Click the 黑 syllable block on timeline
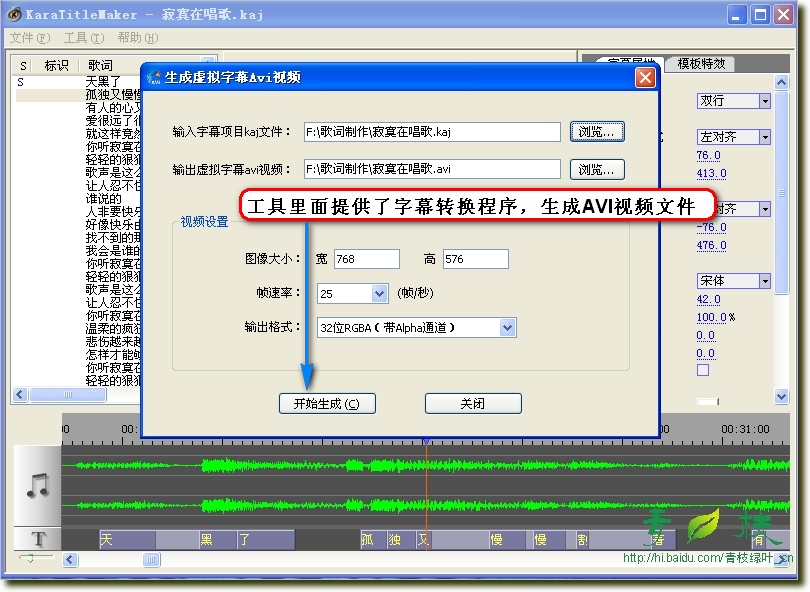Viewport: 810px width, 592px height. pos(219,540)
